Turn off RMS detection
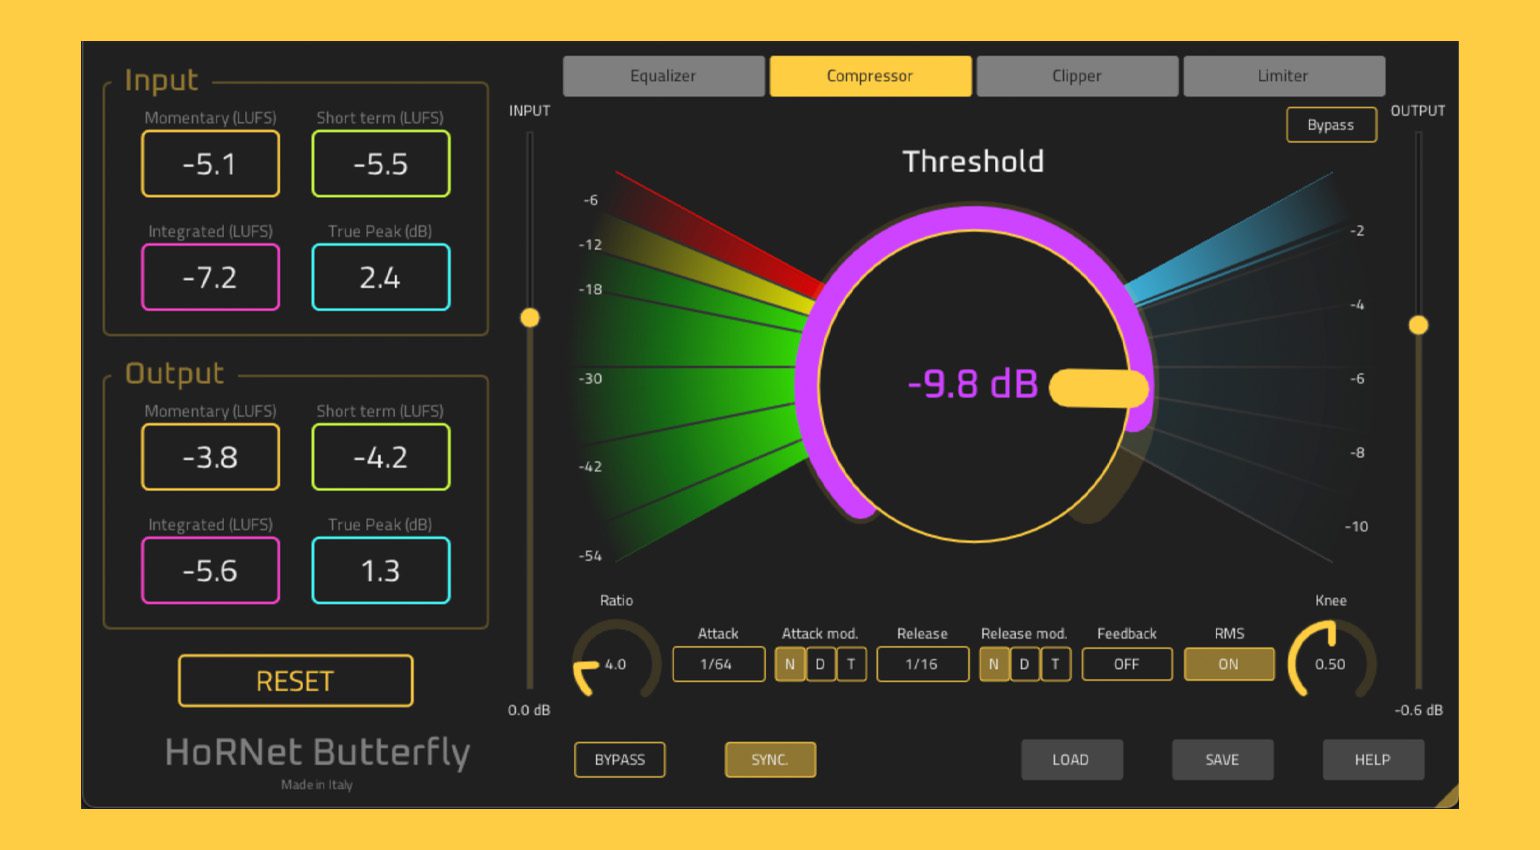The height and width of the screenshot is (850, 1540). tap(1228, 663)
